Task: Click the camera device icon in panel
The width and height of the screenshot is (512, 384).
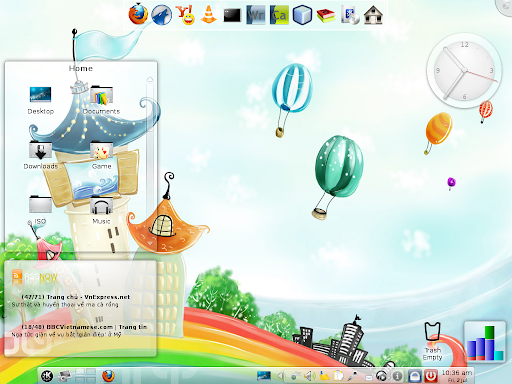Action: (x=64, y=376)
